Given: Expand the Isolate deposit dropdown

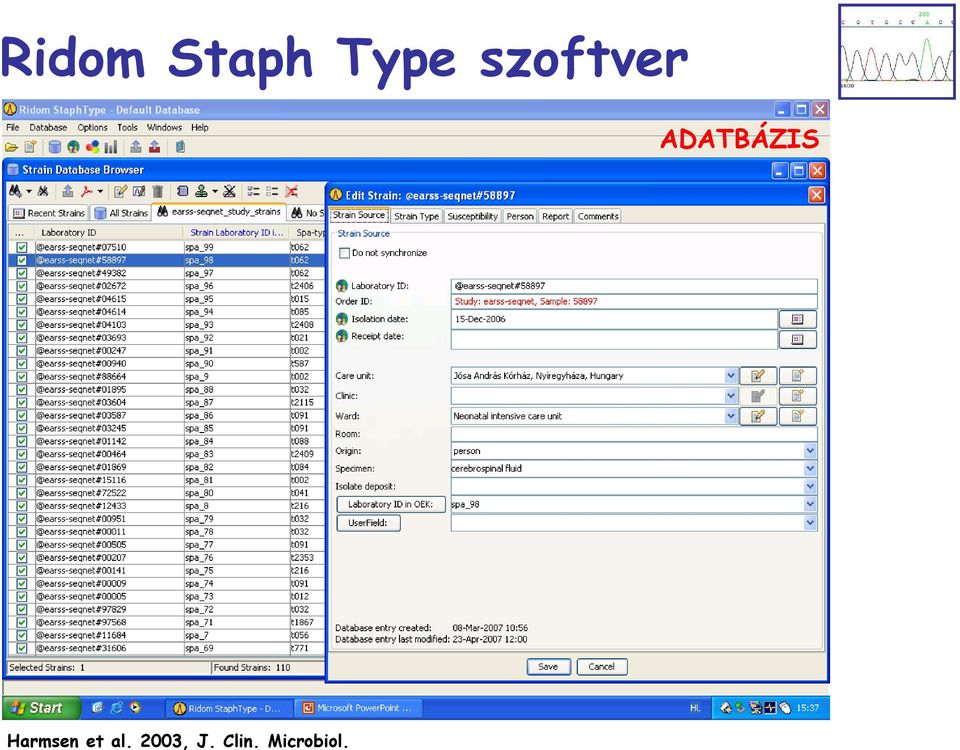Looking at the screenshot, I should [x=810, y=487].
